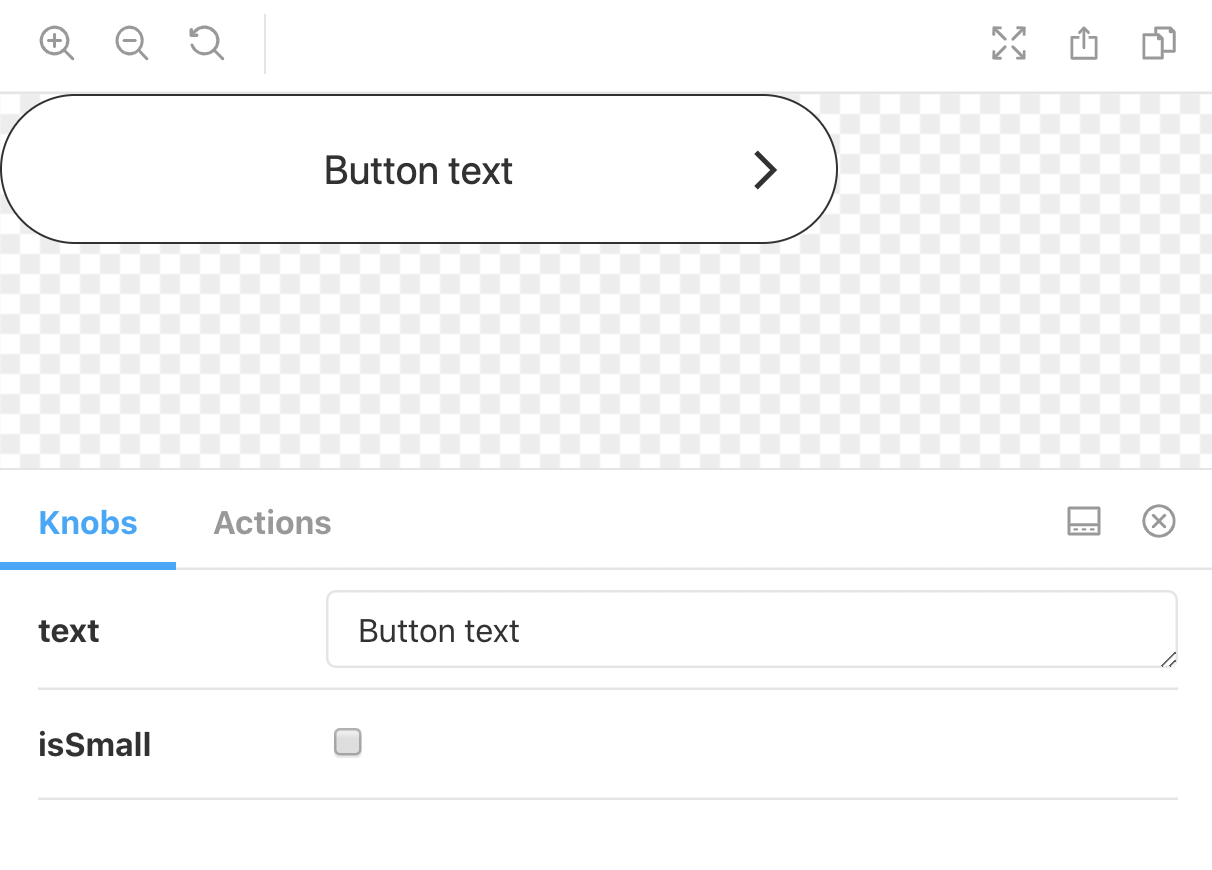The image size is (1212, 870).
Task: Open the canvas in a new tab
Action: (1084, 44)
